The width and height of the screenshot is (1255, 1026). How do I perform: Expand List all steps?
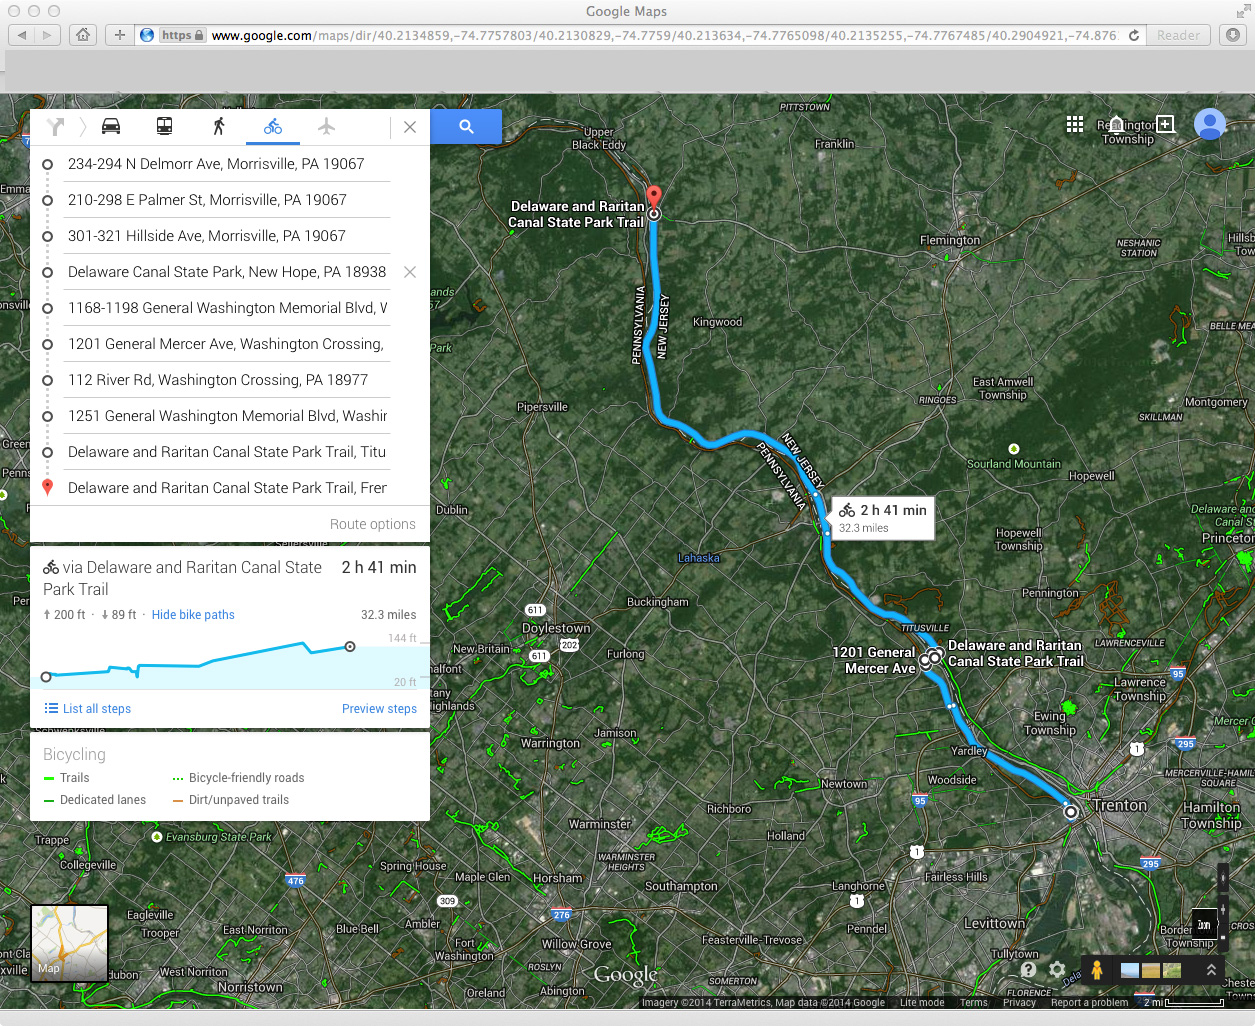point(88,709)
